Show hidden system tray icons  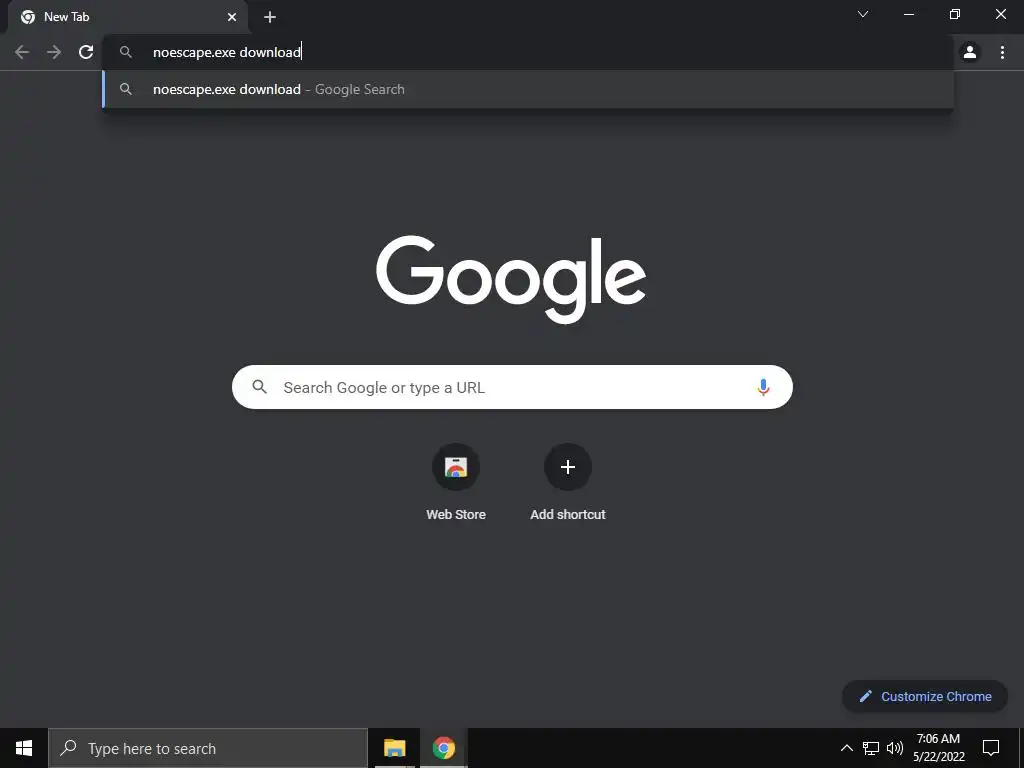[846, 748]
